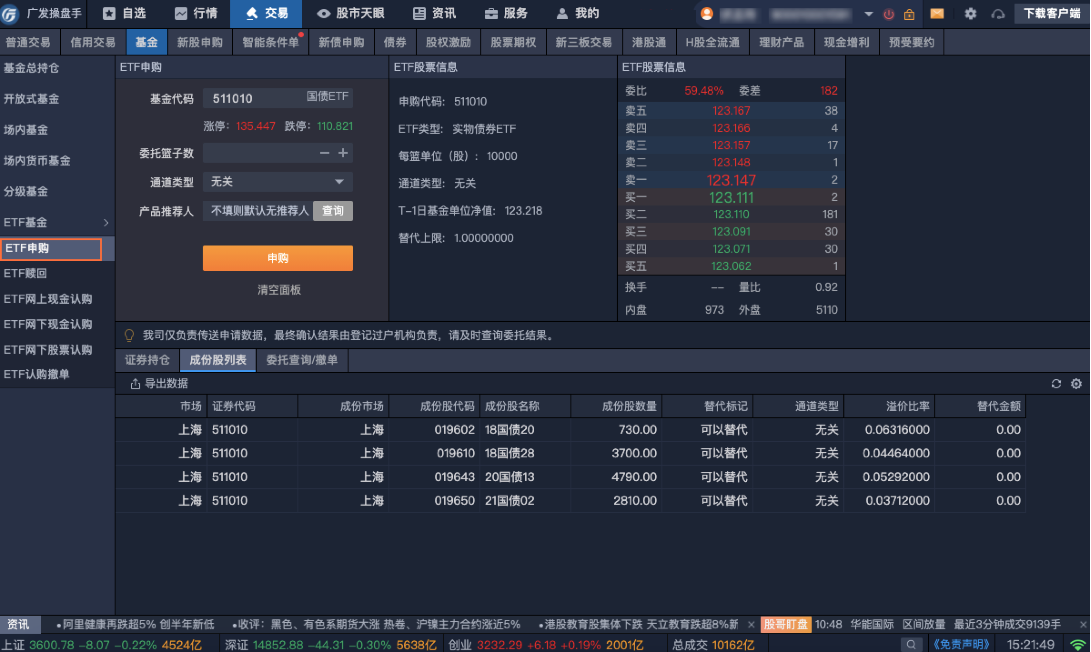Click the search magnifier in status bar
The height and width of the screenshot is (652, 1091).
[913, 644]
